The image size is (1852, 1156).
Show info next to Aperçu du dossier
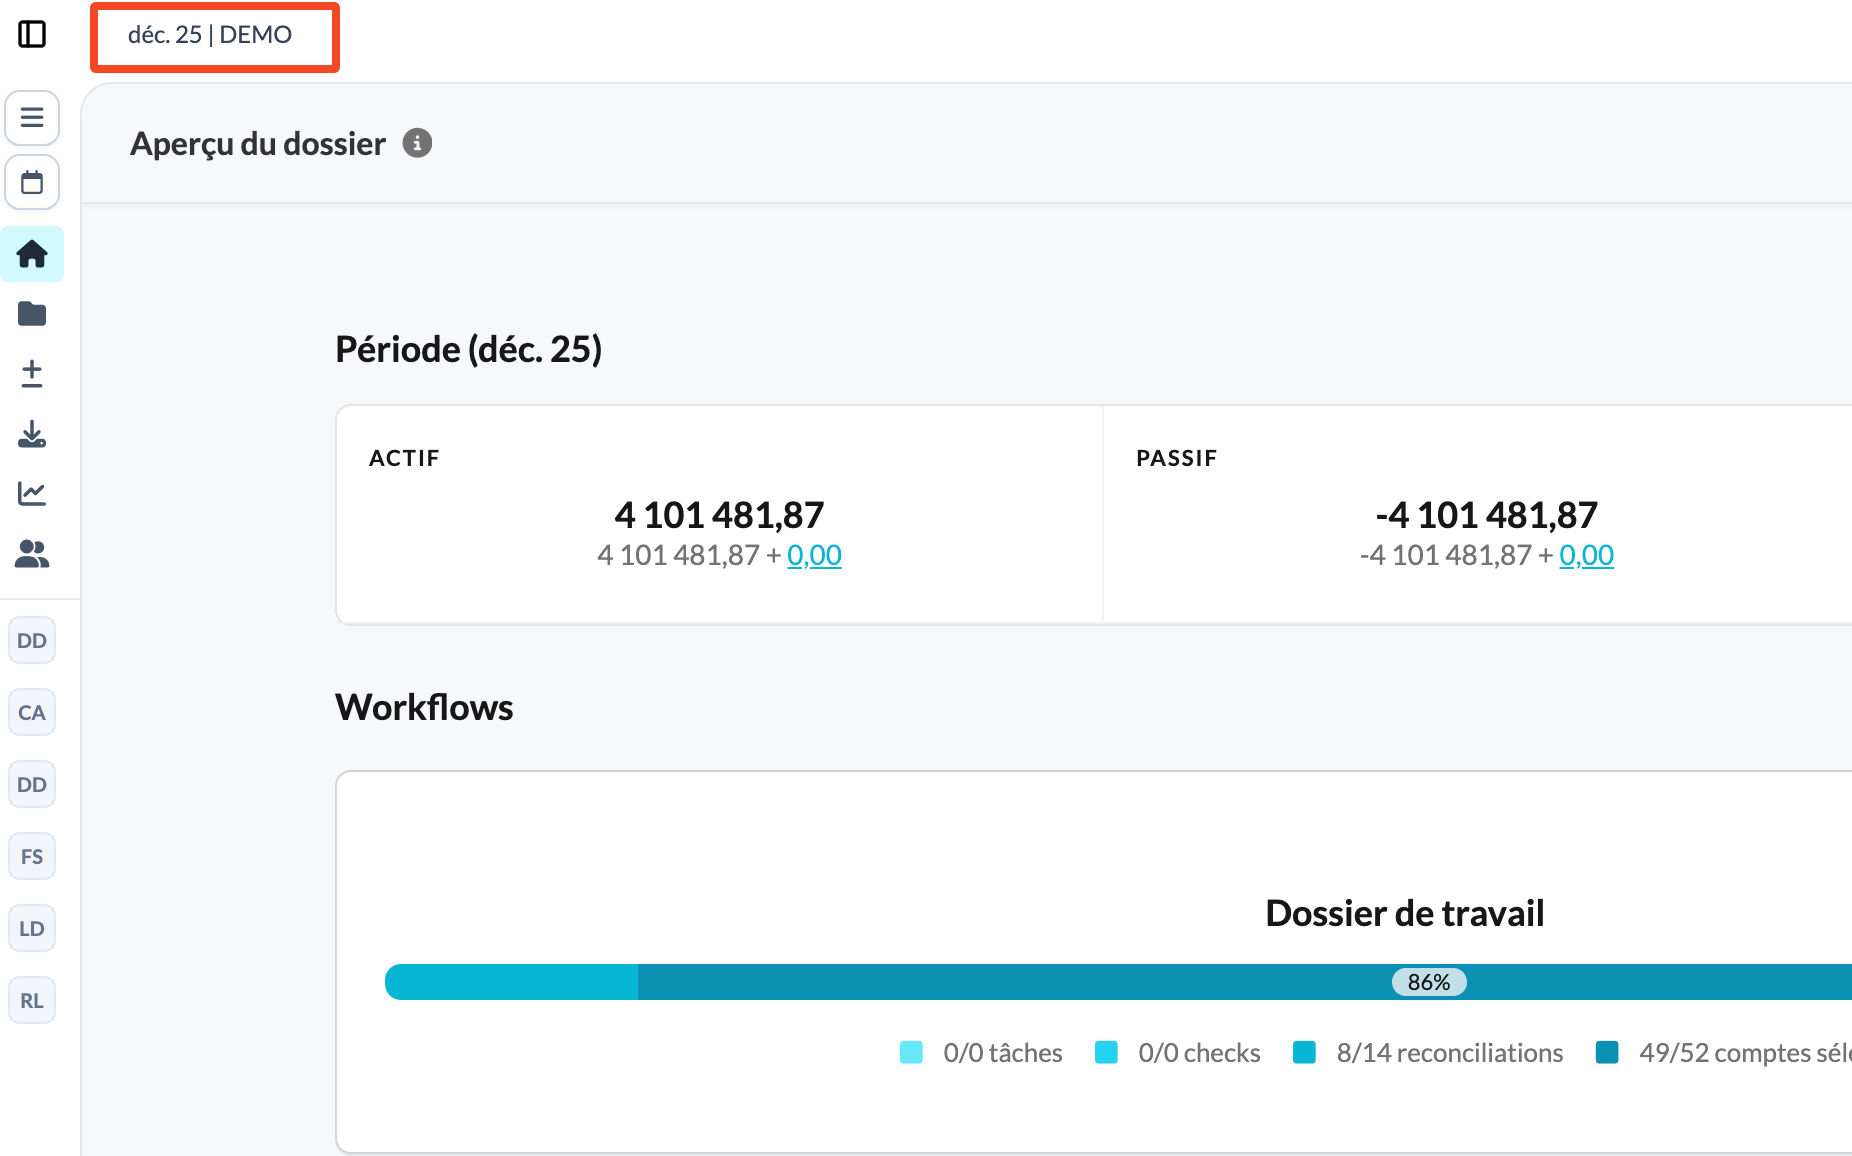coord(417,143)
